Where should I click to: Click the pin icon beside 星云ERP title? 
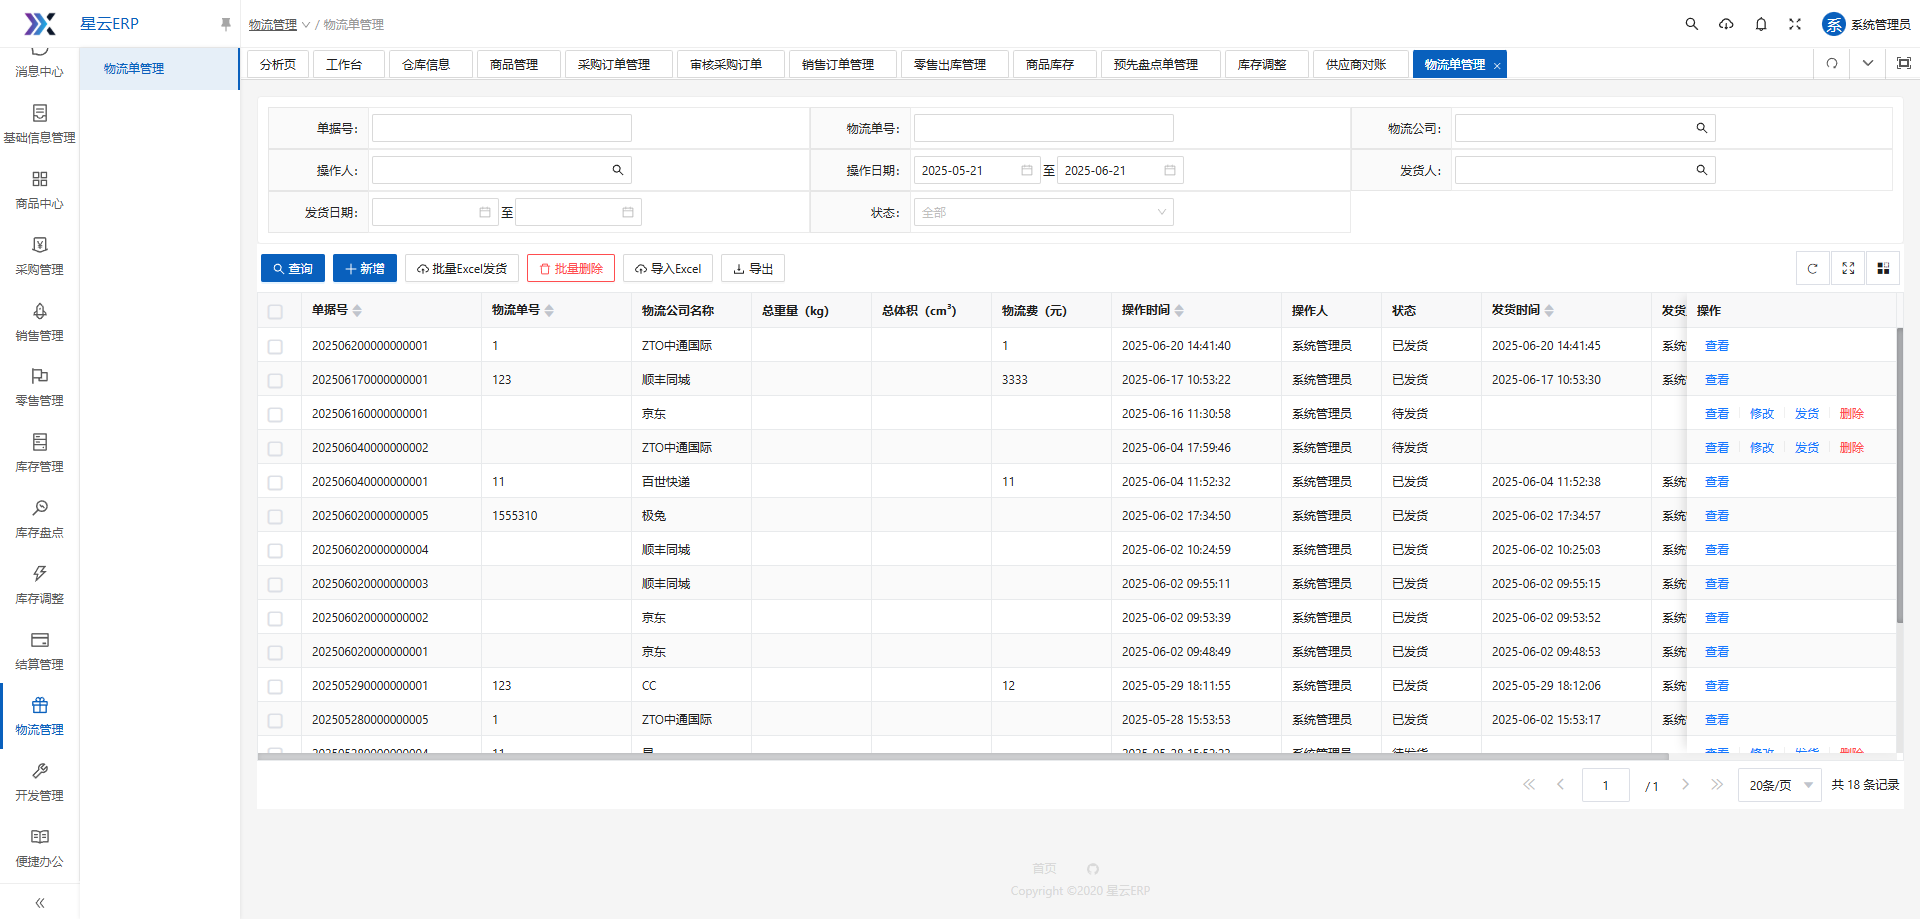tap(225, 24)
